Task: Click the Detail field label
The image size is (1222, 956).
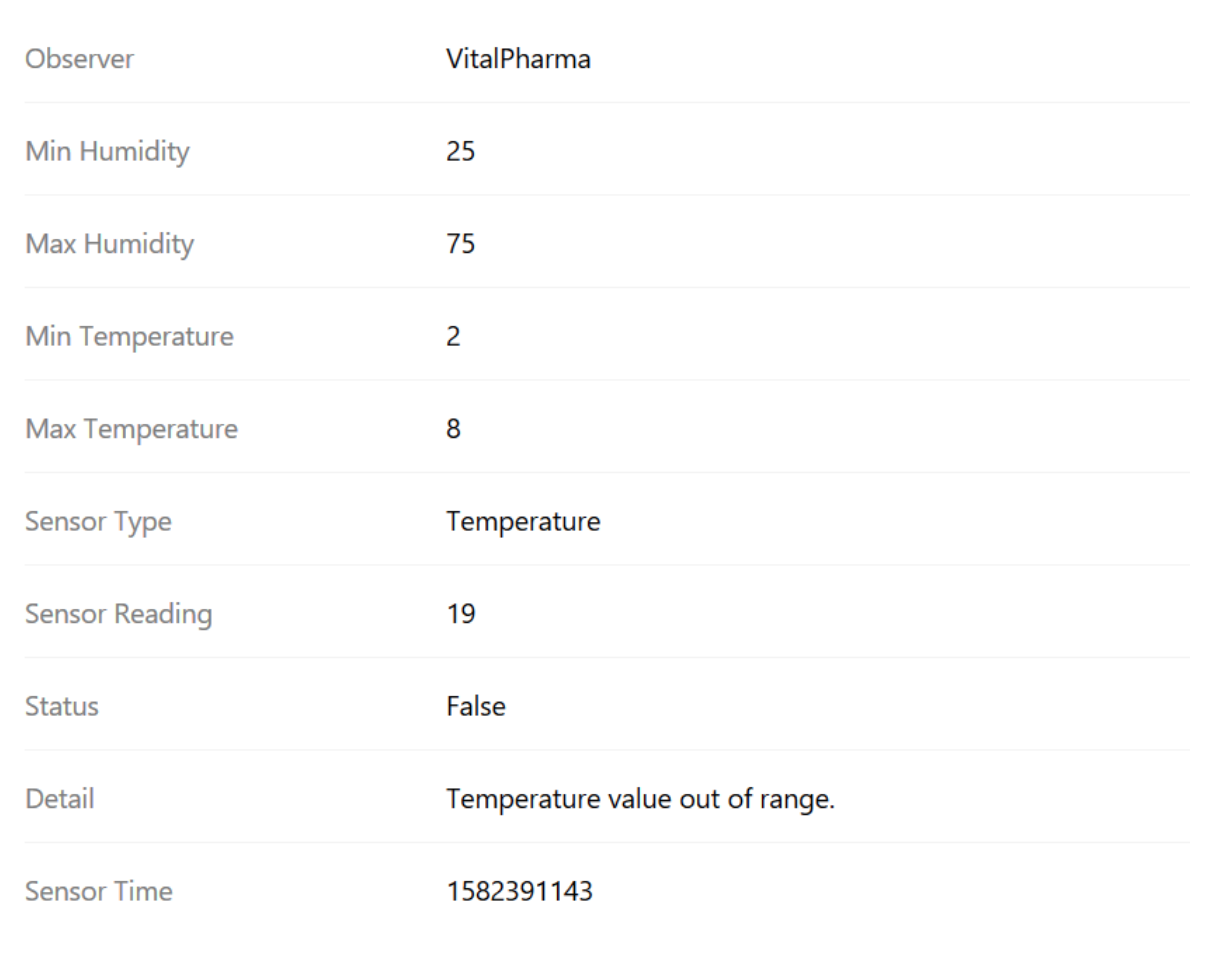Action: click(60, 799)
